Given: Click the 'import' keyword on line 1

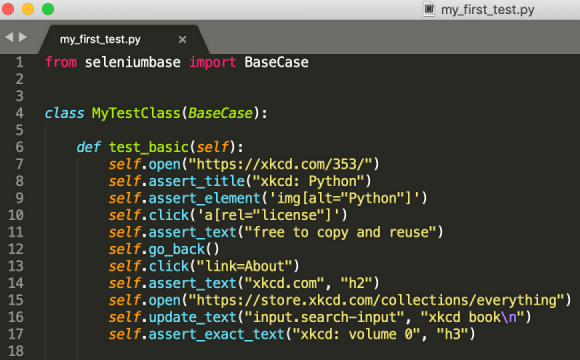Looking at the screenshot, I should [x=213, y=62].
